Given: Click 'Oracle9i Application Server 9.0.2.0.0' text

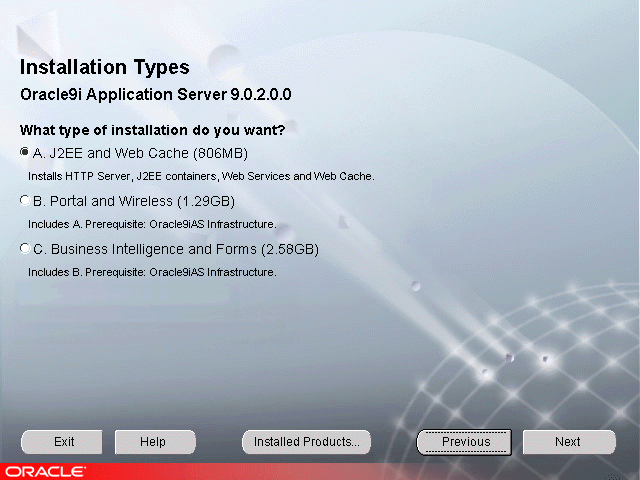Looking at the screenshot, I should [156, 94].
